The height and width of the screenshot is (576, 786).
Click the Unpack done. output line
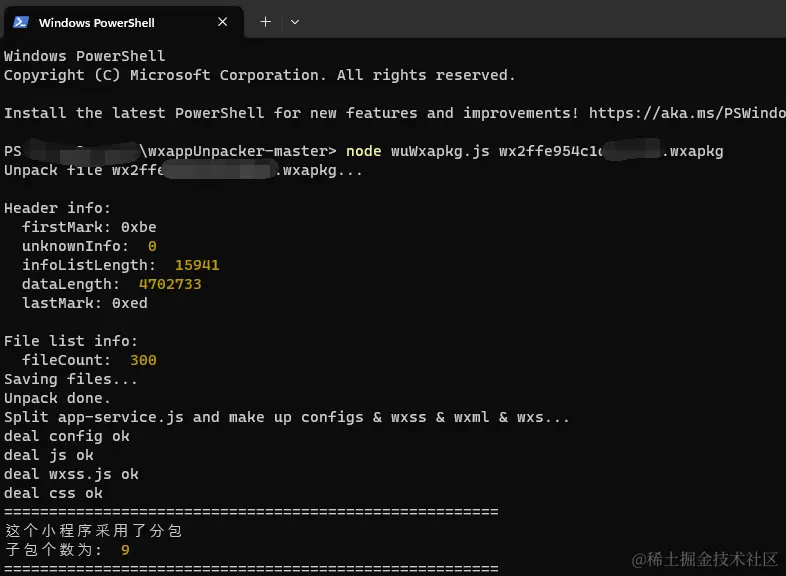click(x=57, y=398)
